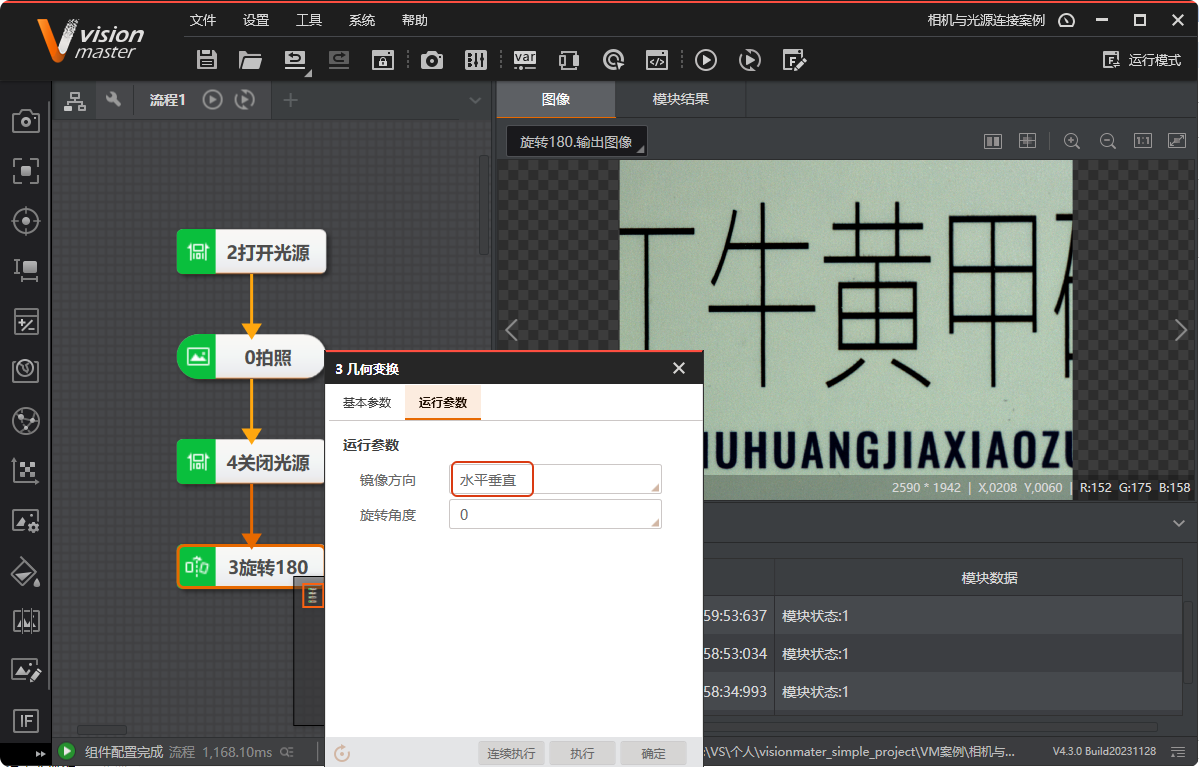1199x767 pixels.
Task: Click the flow structure icon beside 流程1
Action: (x=74, y=100)
